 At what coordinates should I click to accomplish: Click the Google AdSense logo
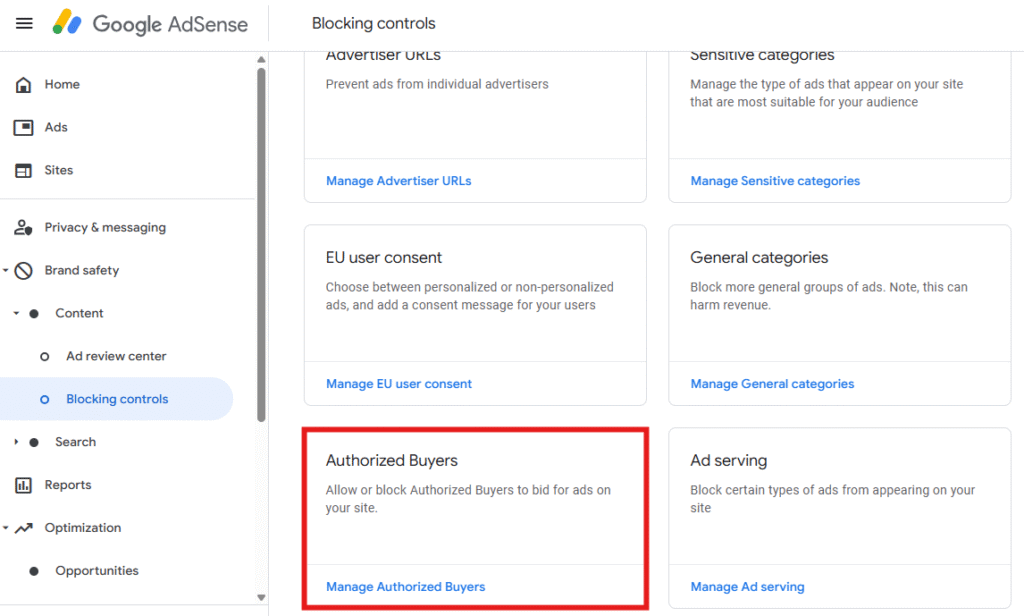pyautogui.click(x=150, y=23)
